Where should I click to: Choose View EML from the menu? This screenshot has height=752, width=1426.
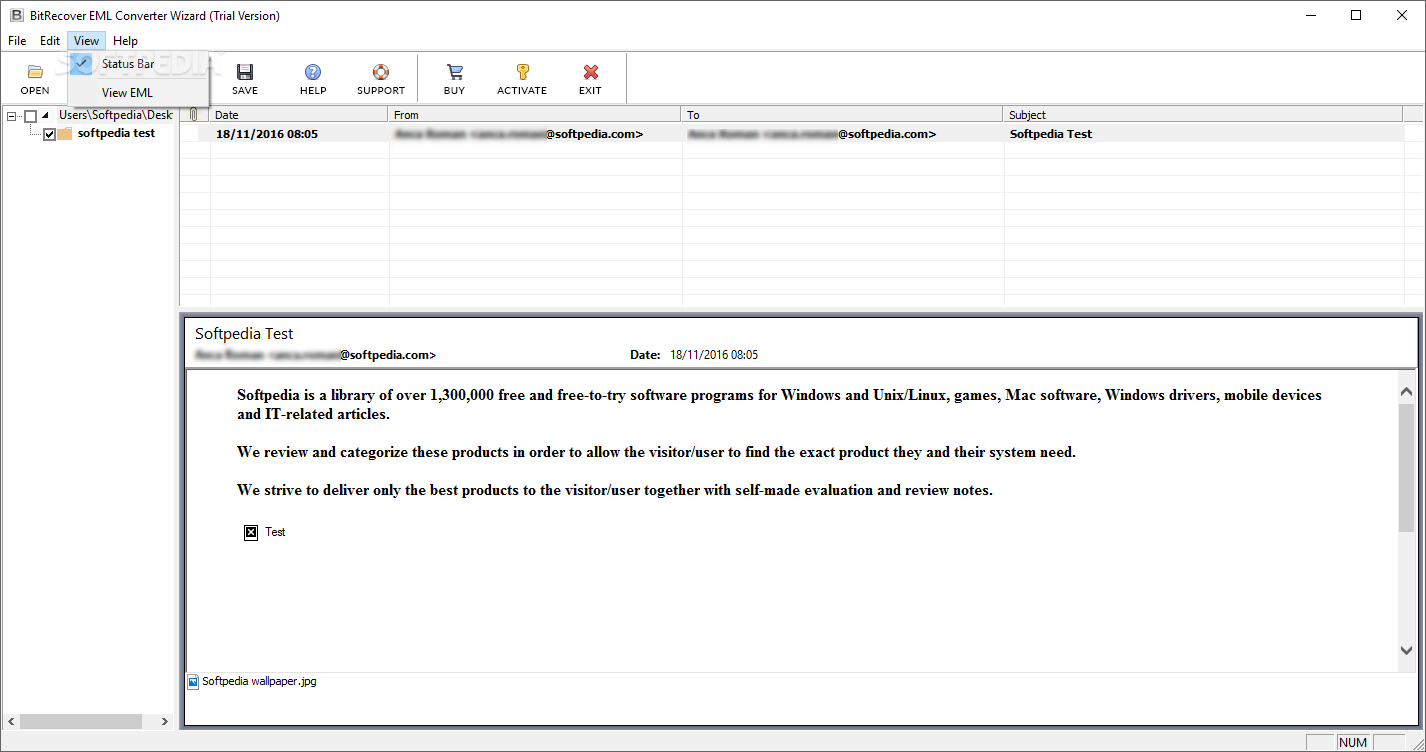(x=138, y=93)
